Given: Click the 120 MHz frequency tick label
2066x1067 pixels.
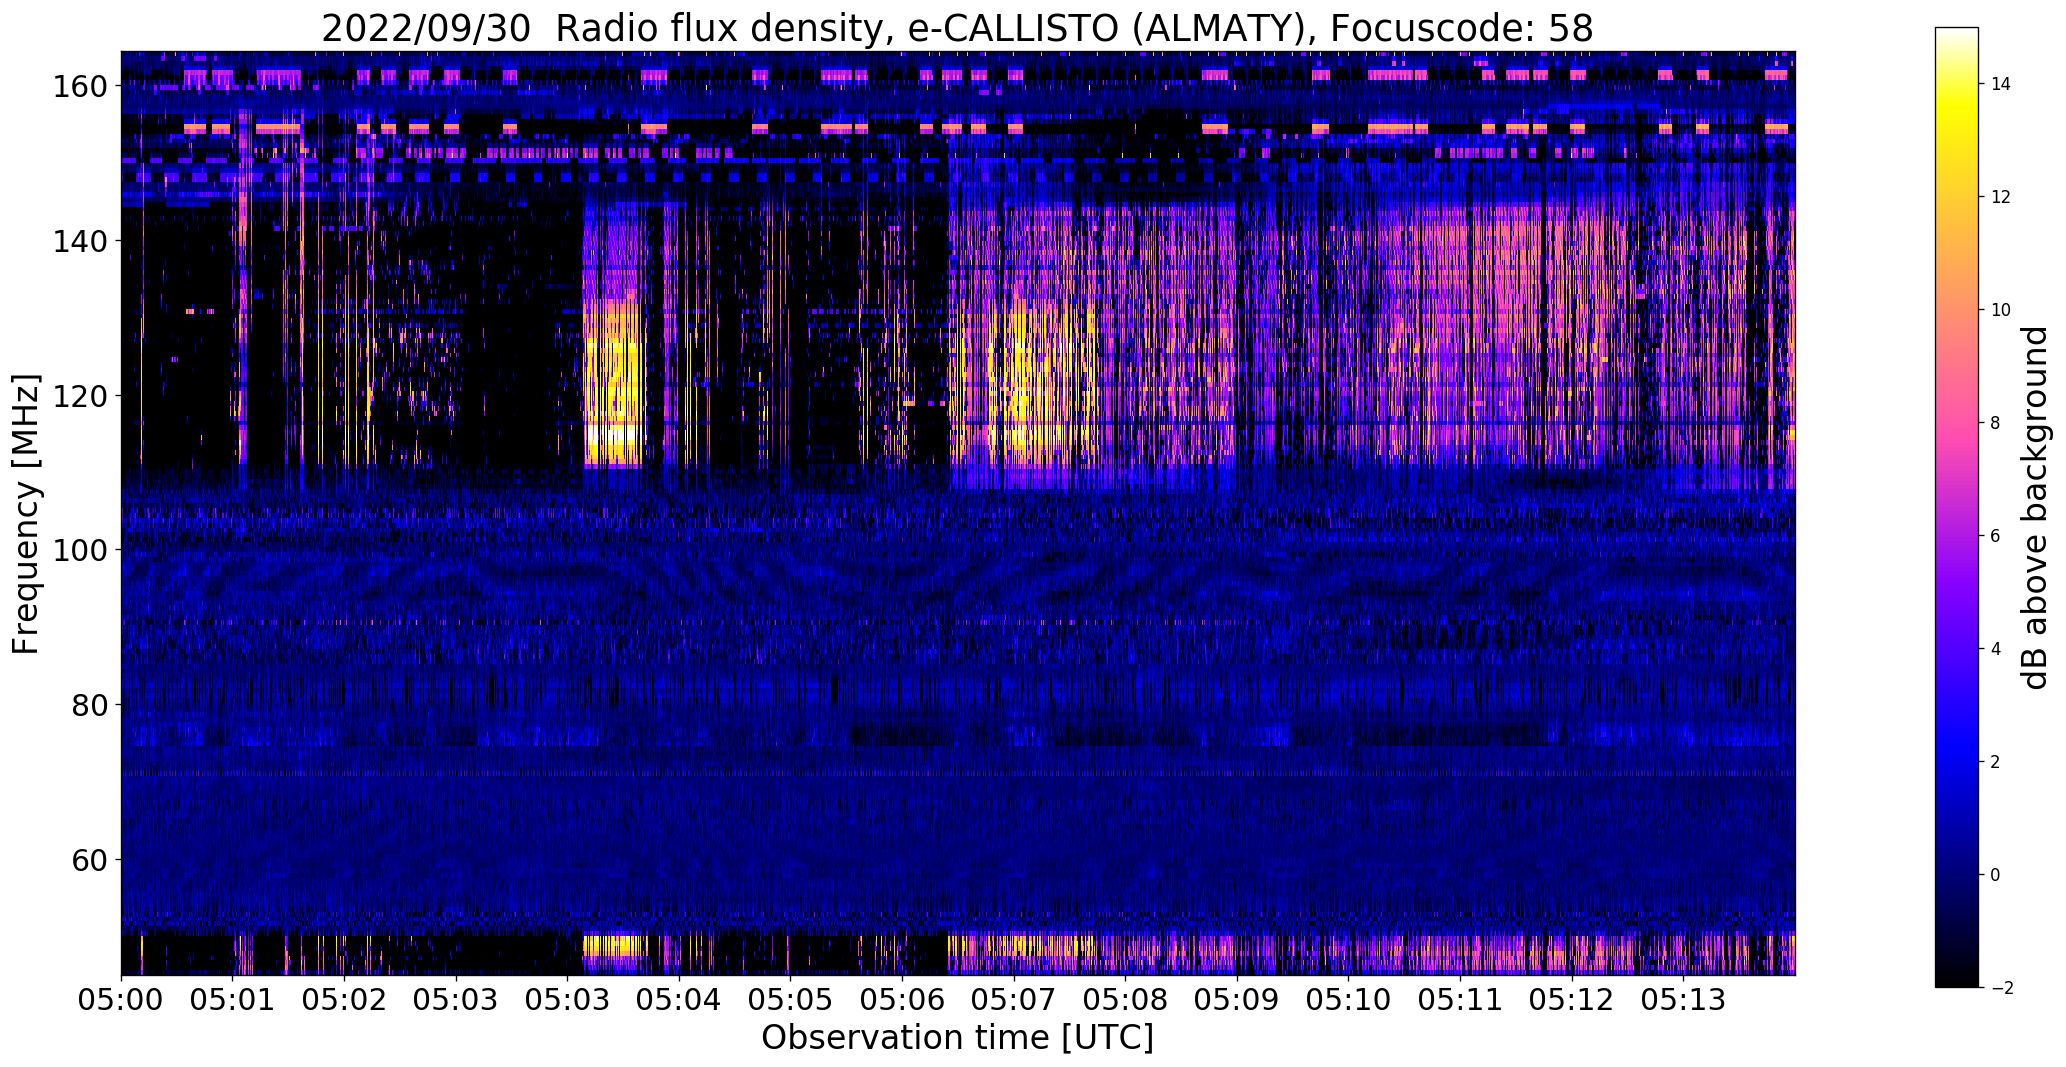Looking at the screenshot, I should (78, 396).
